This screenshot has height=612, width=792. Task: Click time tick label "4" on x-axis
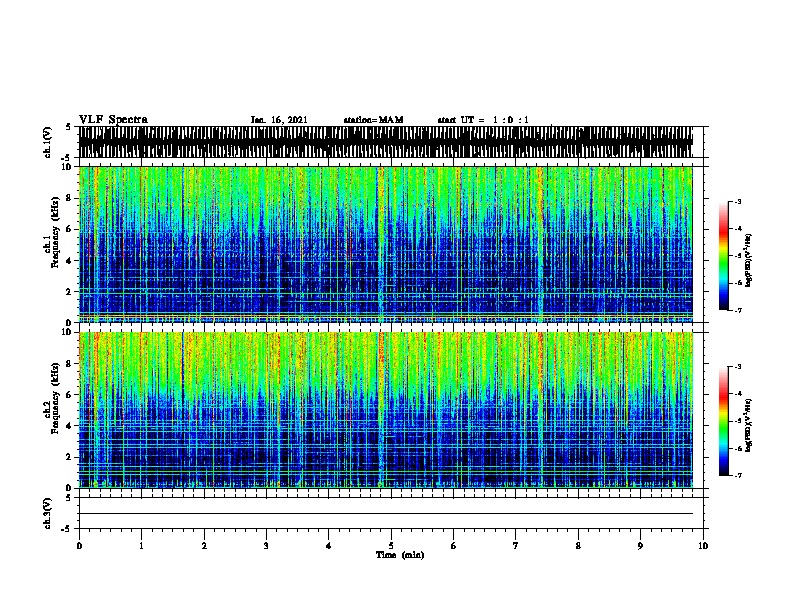pos(329,546)
